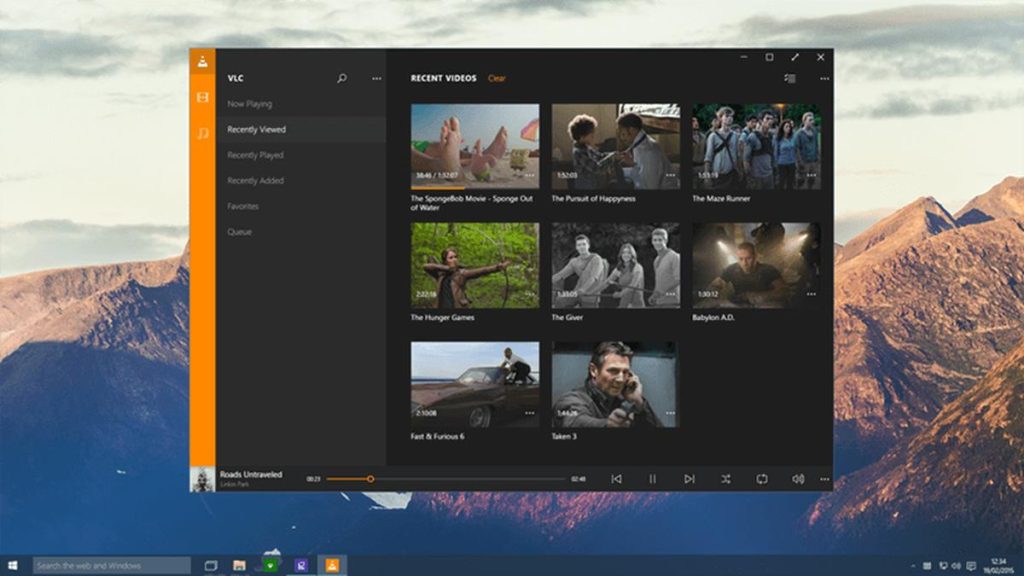Open the list view options icon
The width and height of the screenshot is (1024, 576).
[790, 78]
